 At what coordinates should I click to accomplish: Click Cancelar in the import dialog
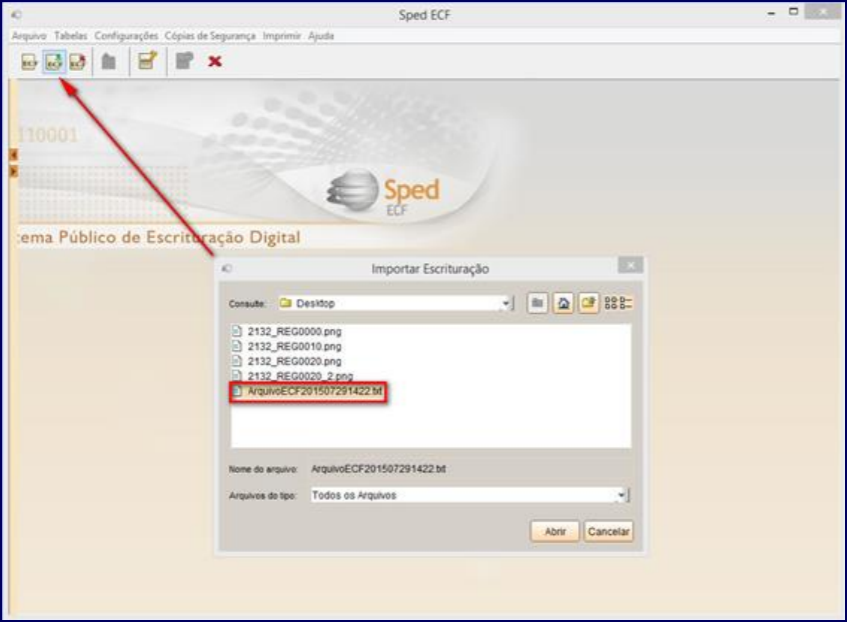(608, 532)
